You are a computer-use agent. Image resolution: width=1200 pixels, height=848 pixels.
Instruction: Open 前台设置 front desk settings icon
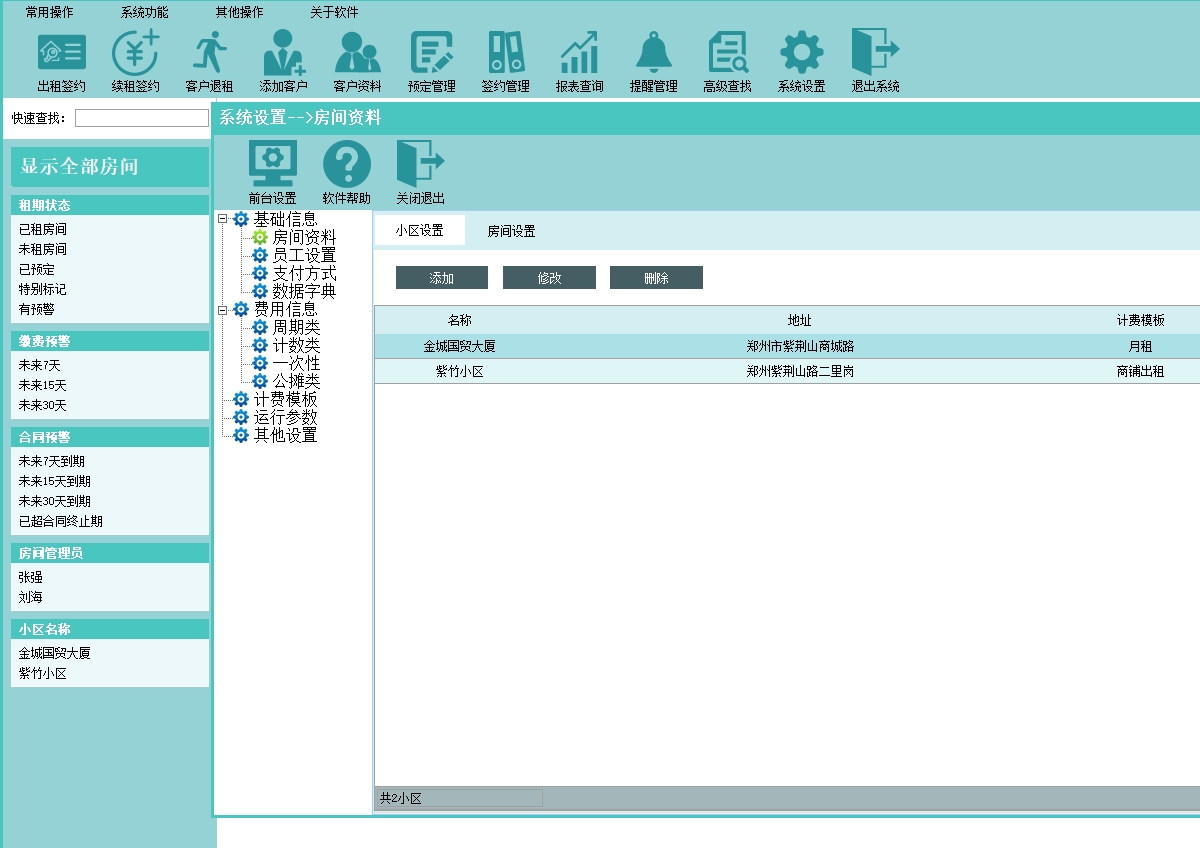tap(272, 164)
